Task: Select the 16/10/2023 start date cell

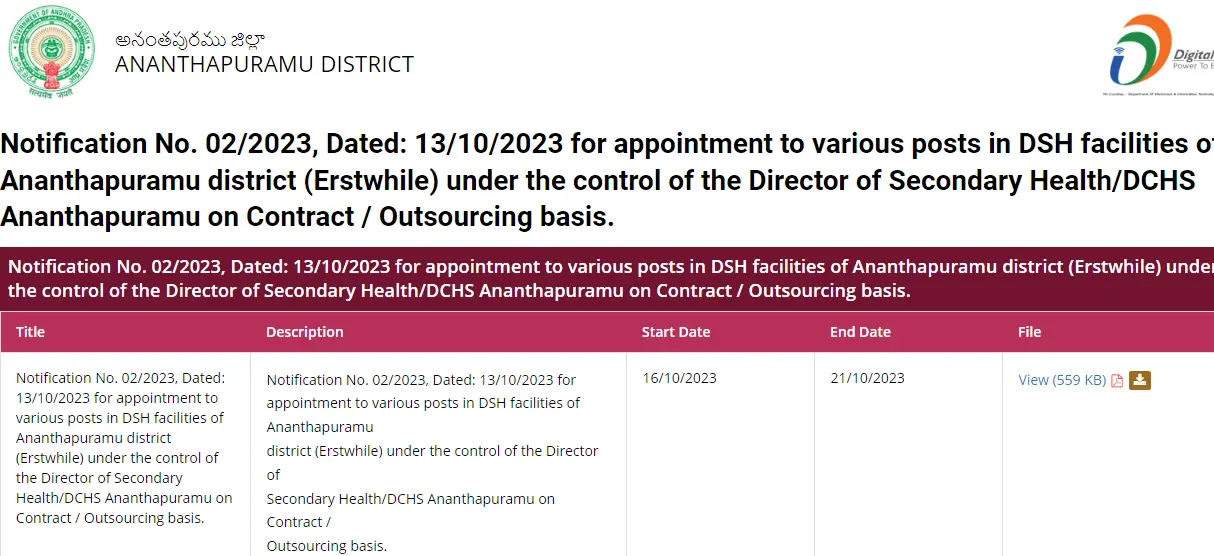Action: [679, 378]
